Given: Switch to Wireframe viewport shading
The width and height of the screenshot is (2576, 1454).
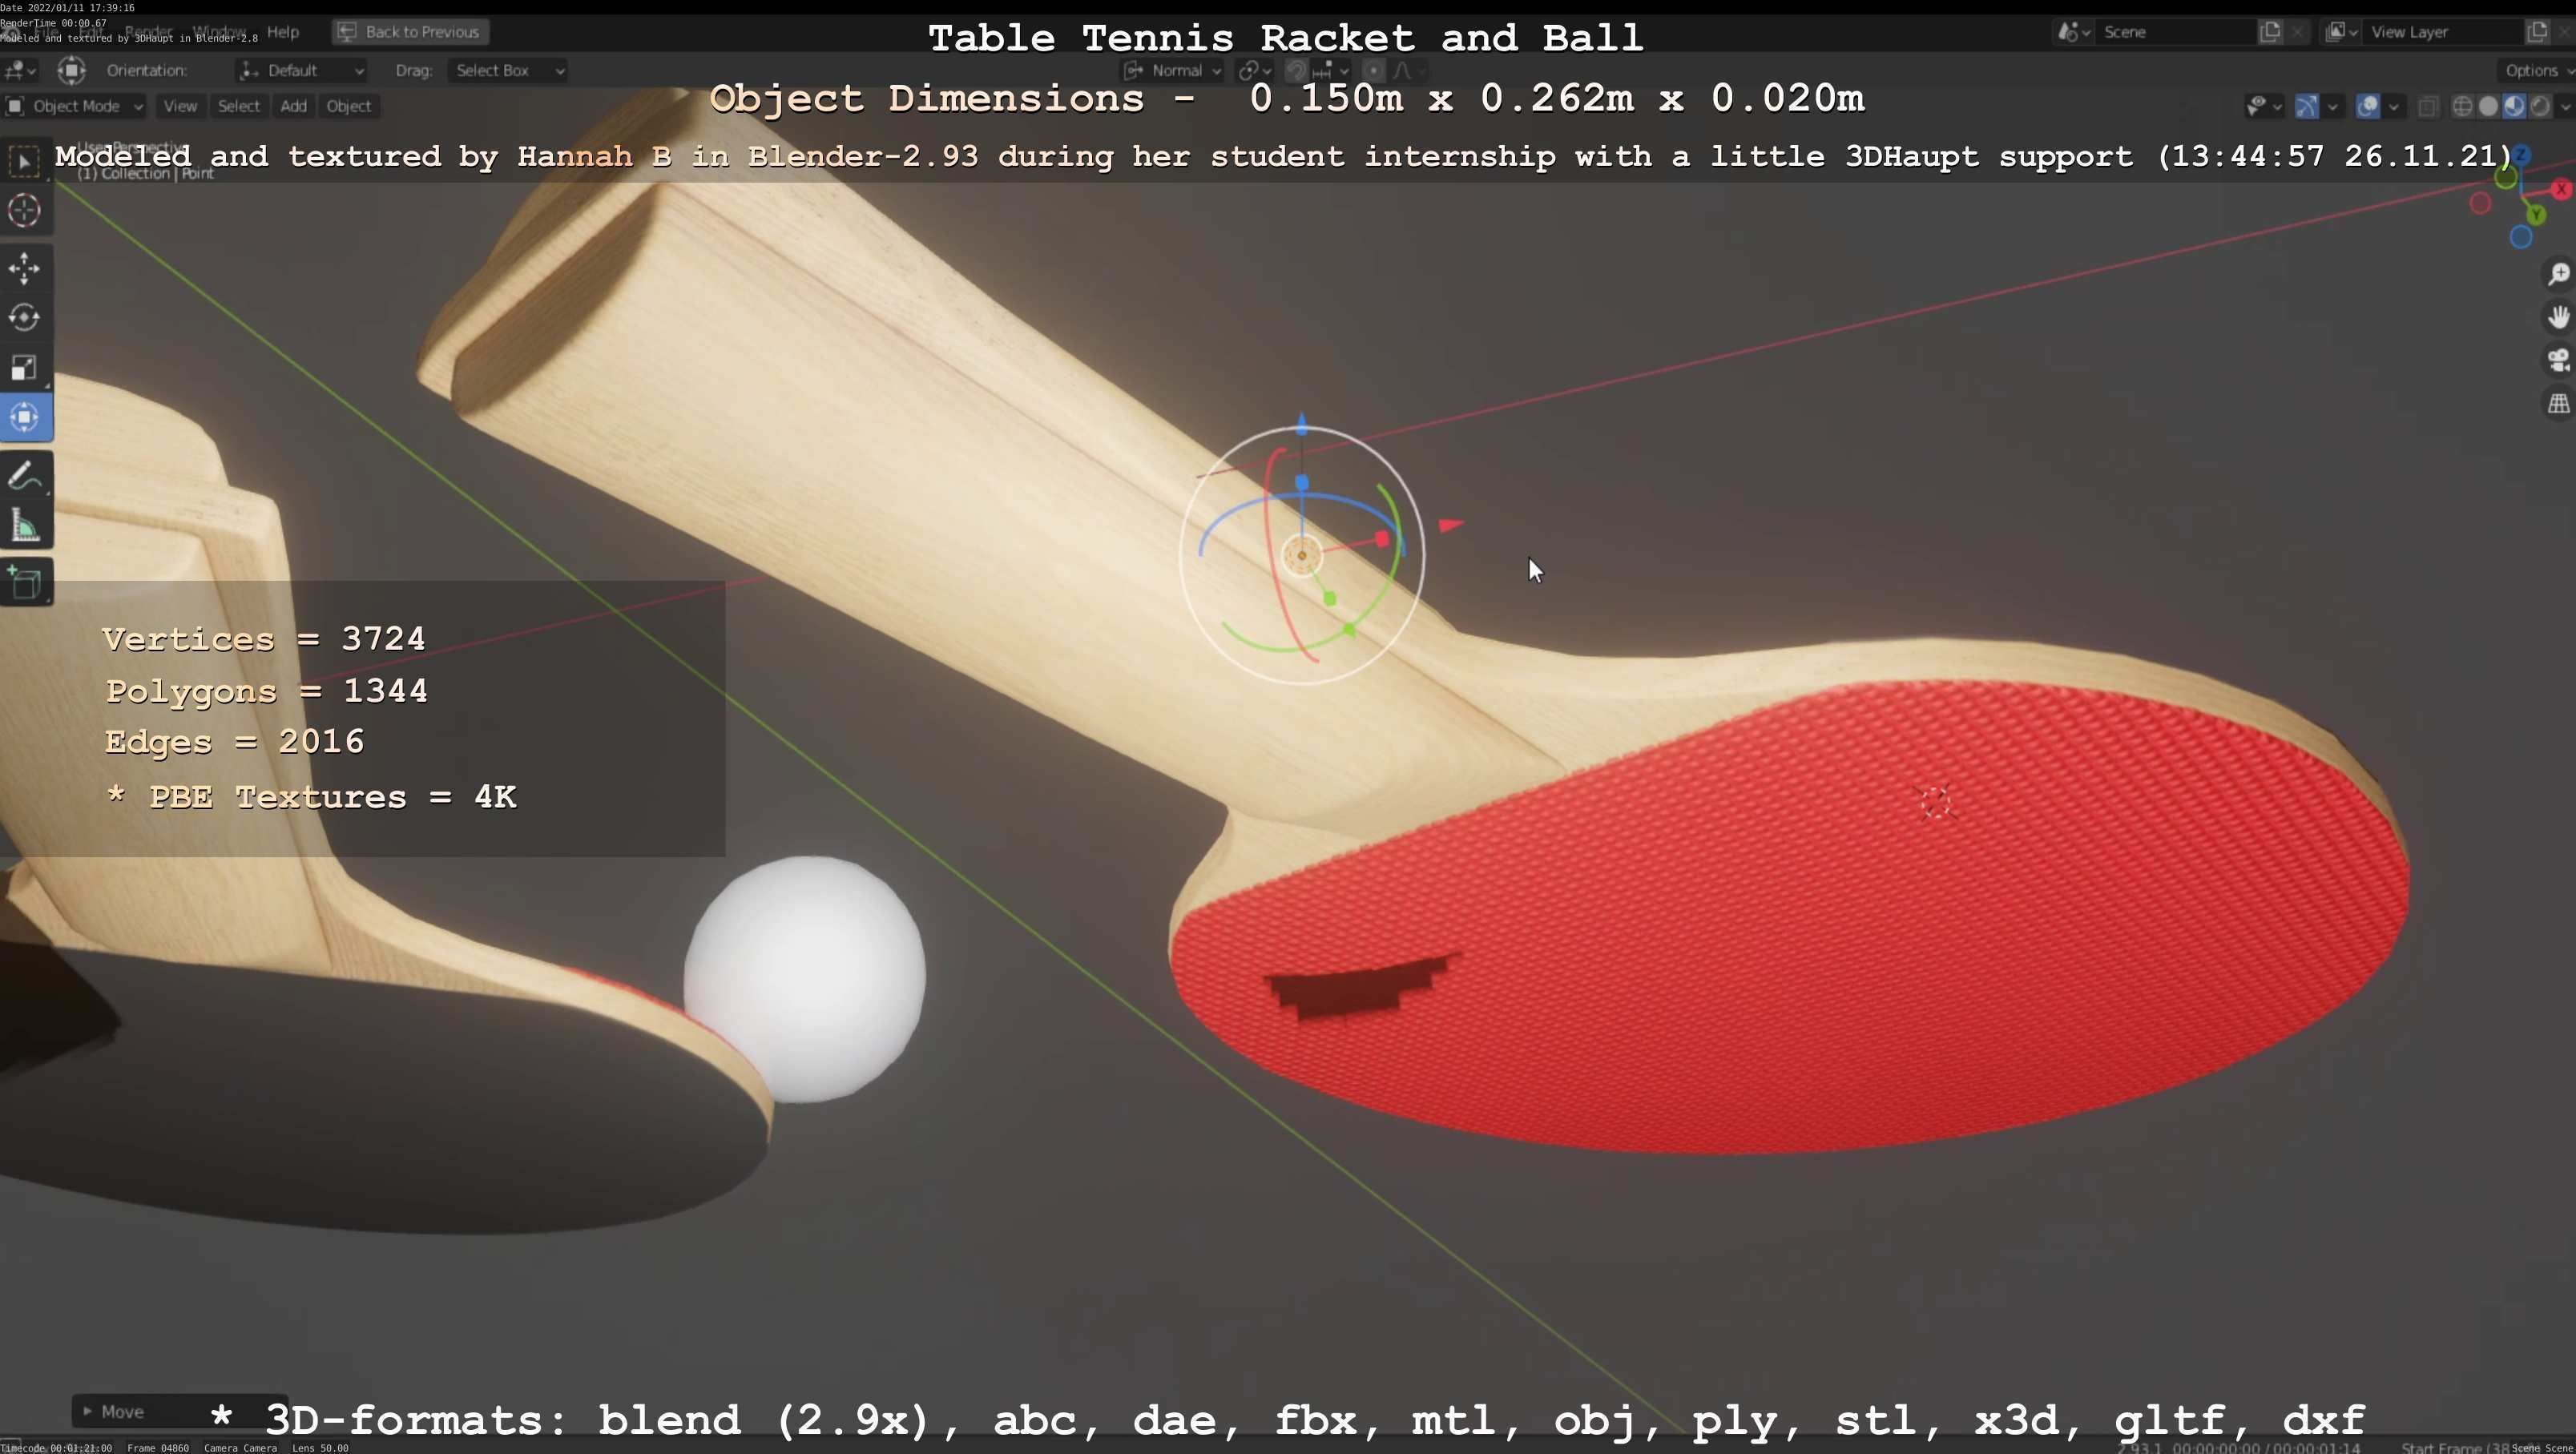Looking at the screenshot, I should point(2463,106).
